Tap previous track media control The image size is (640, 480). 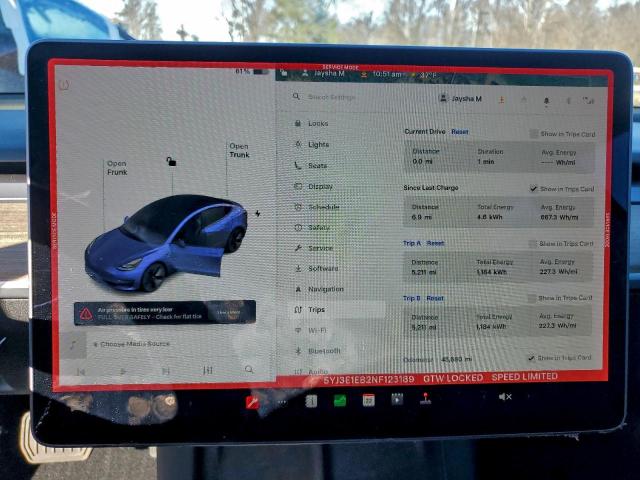tap(81, 371)
